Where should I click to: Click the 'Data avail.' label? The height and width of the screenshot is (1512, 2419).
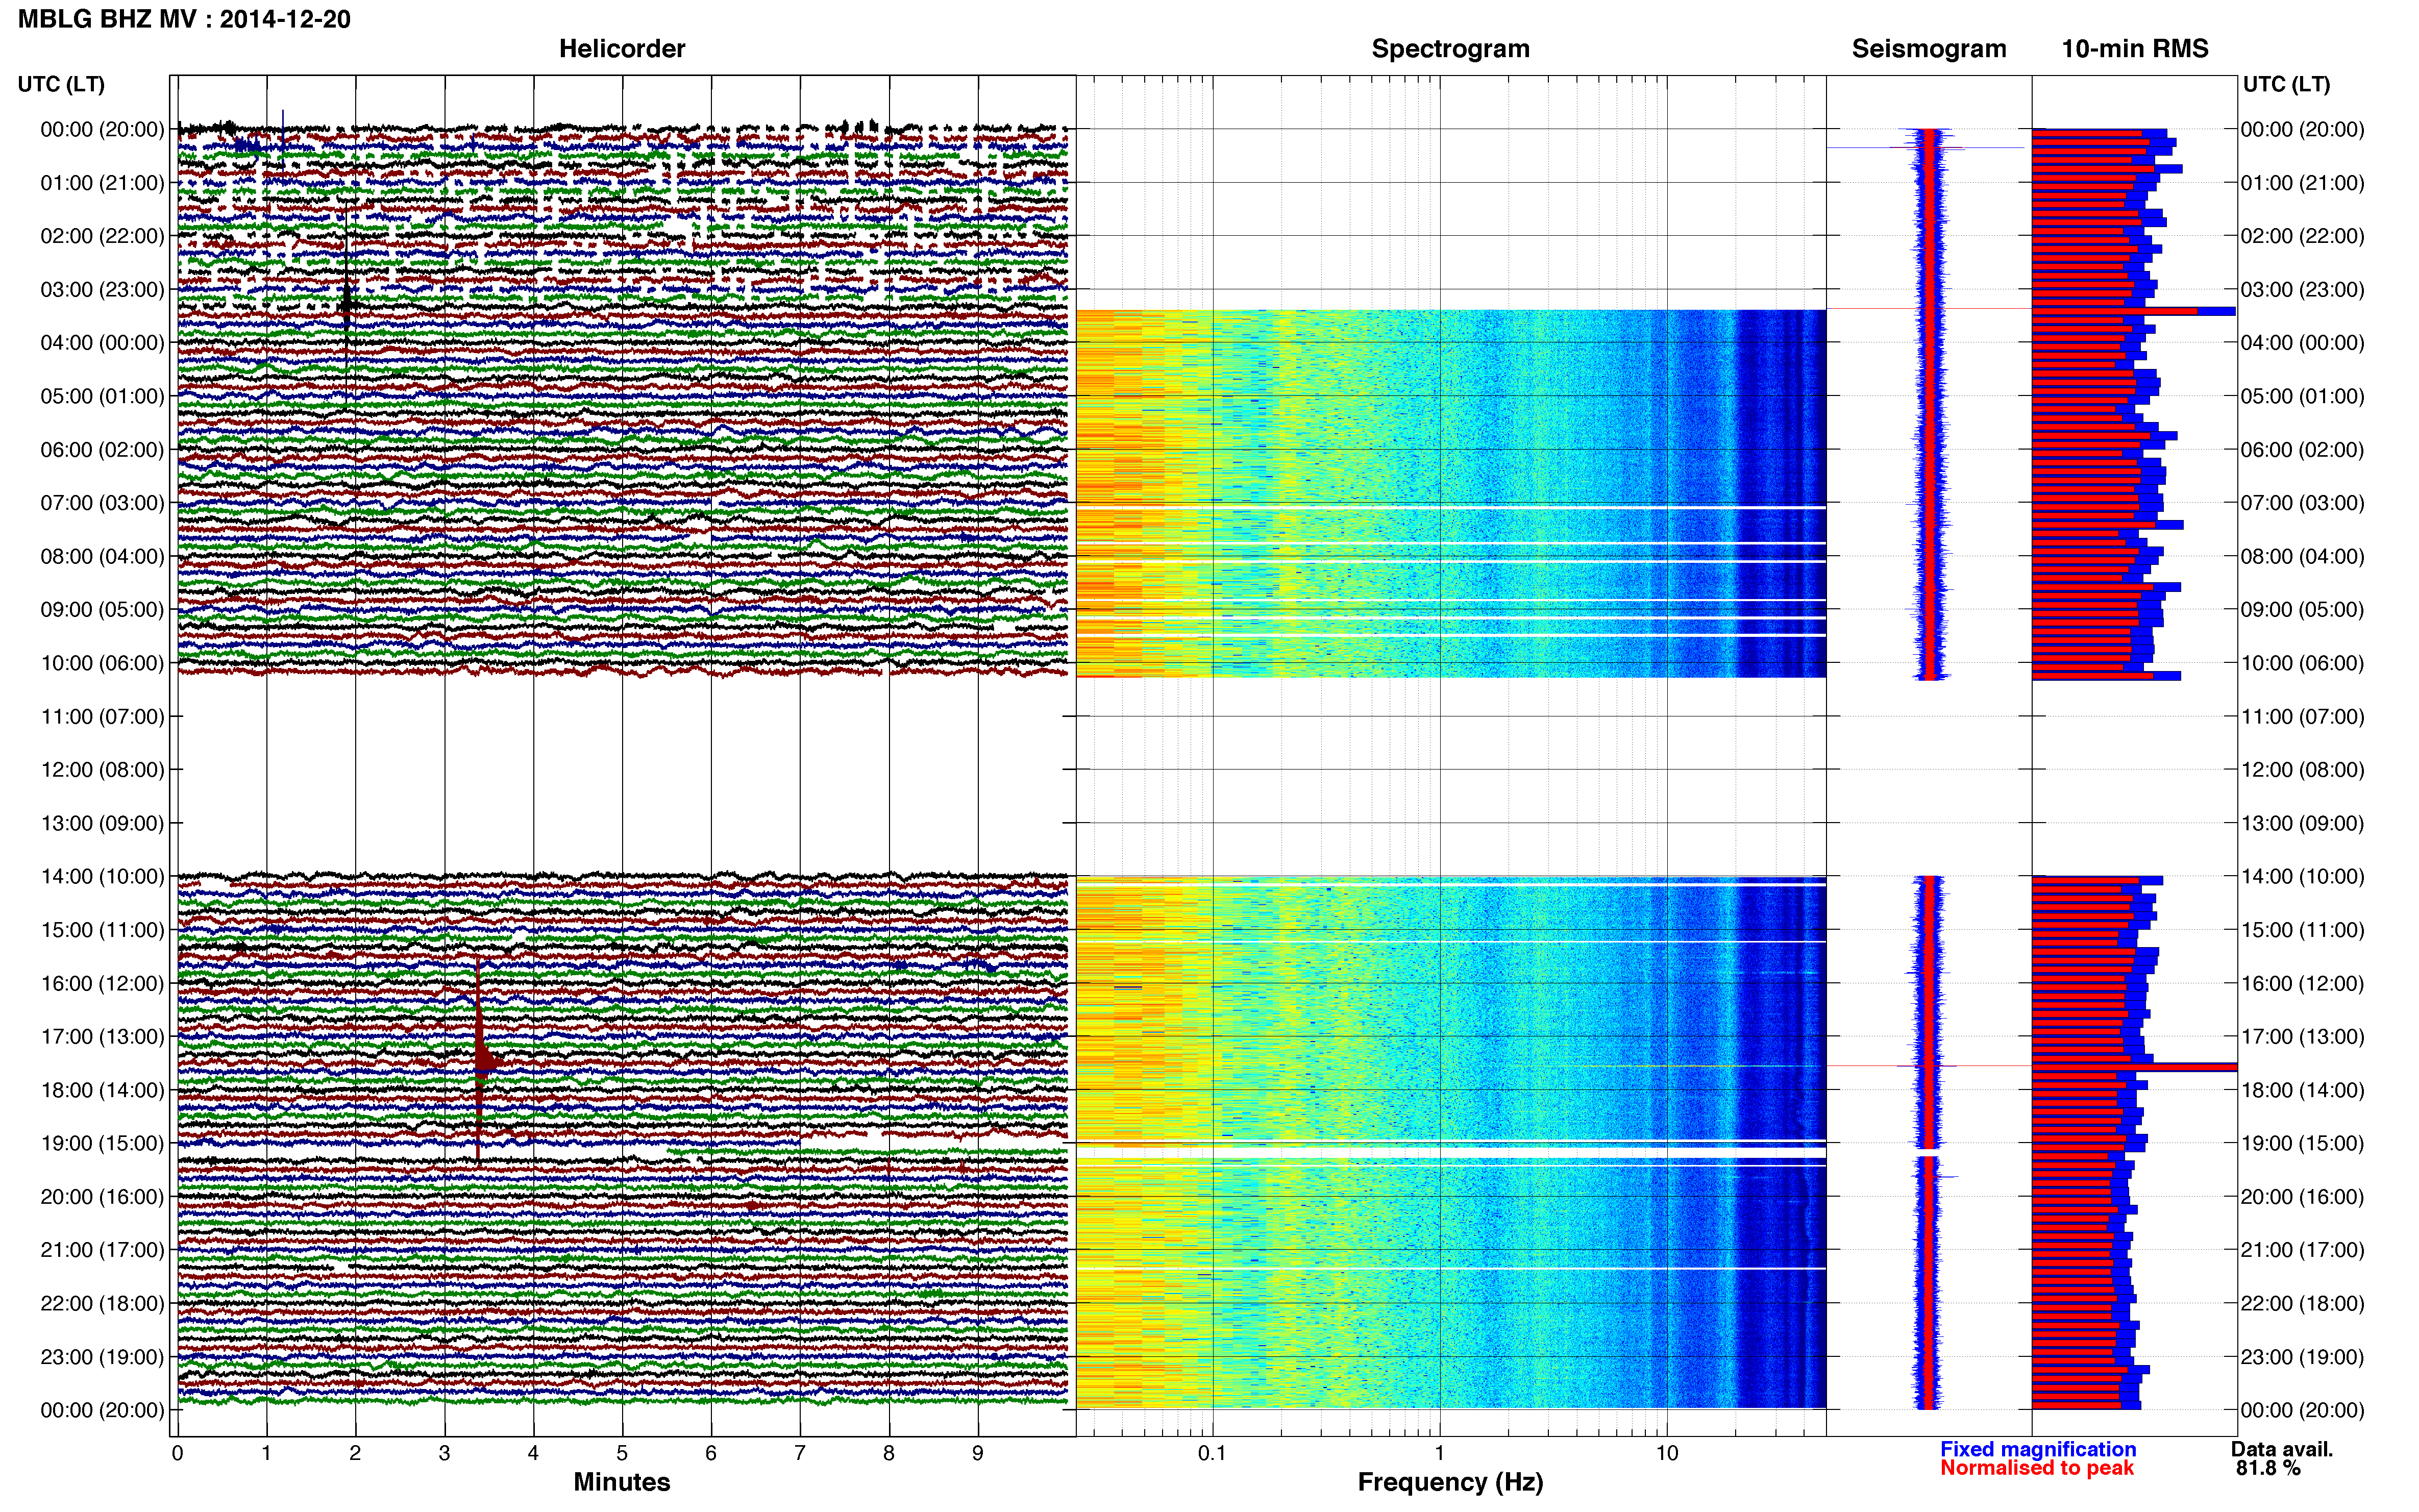[x=2282, y=1449]
